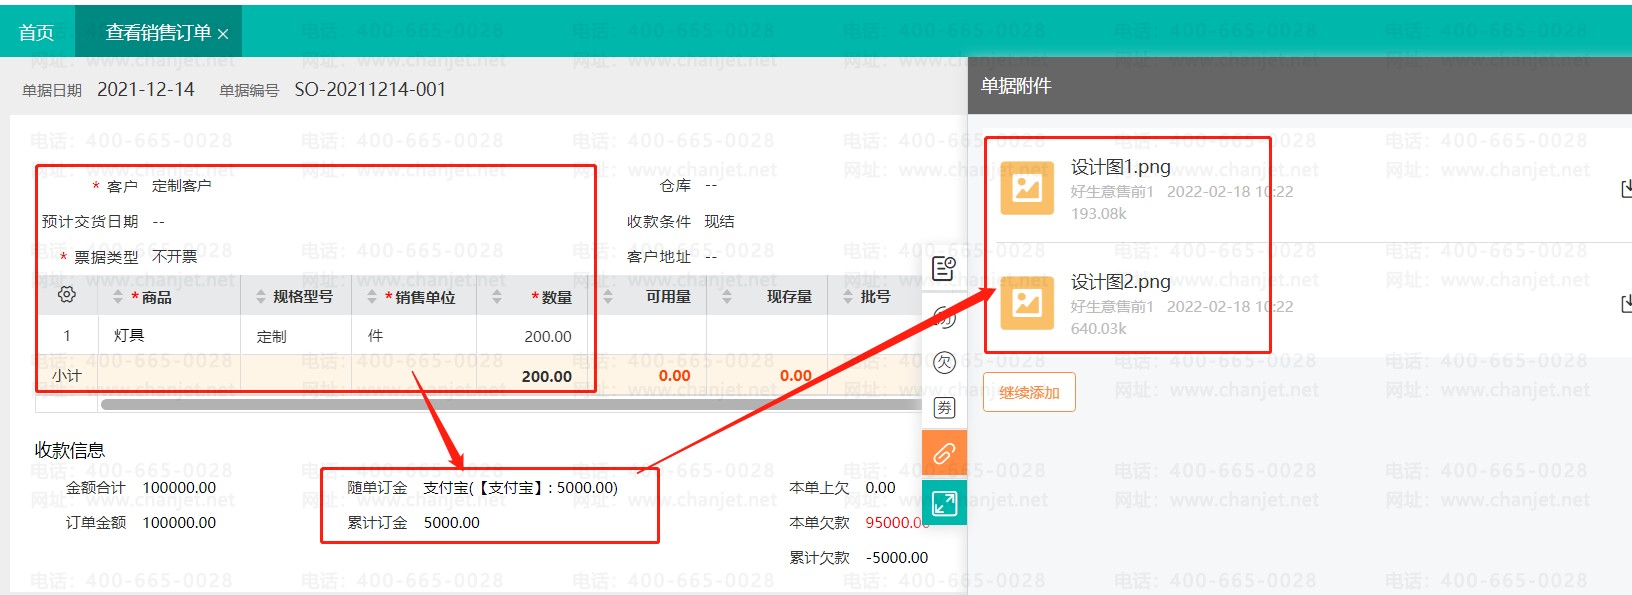Click the subtotal quantity 200.00 in 小计 row
Image resolution: width=1632 pixels, height=595 pixels.
tap(547, 377)
